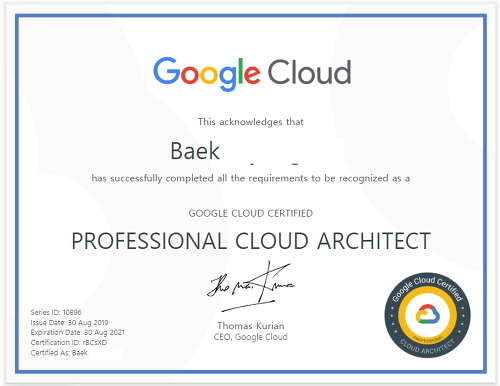Click the 'GOOGLE CLOUD CERTIFIED' heading
The image size is (500, 386).
[x=251, y=213]
